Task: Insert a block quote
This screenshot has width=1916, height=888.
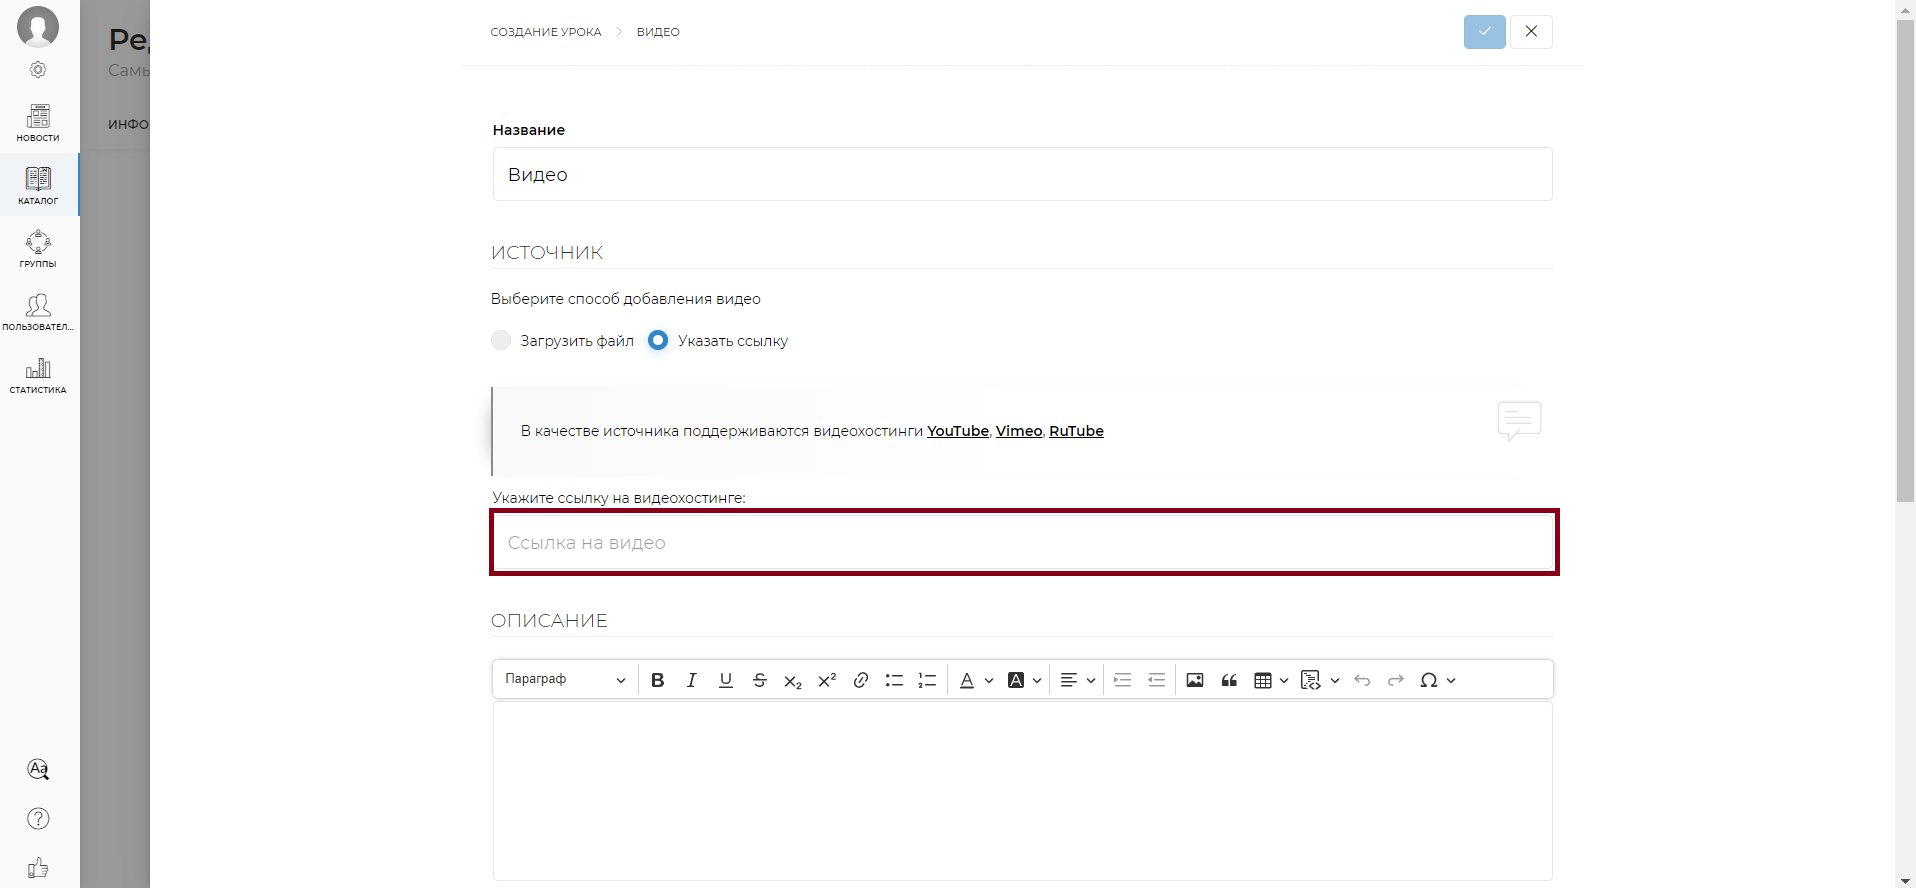Action: tap(1229, 680)
